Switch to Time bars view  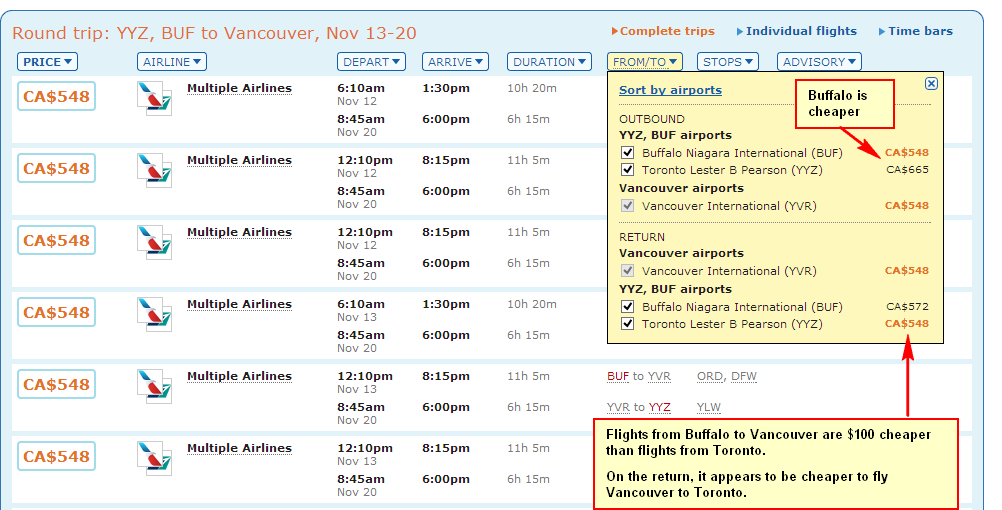click(x=915, y=31)
